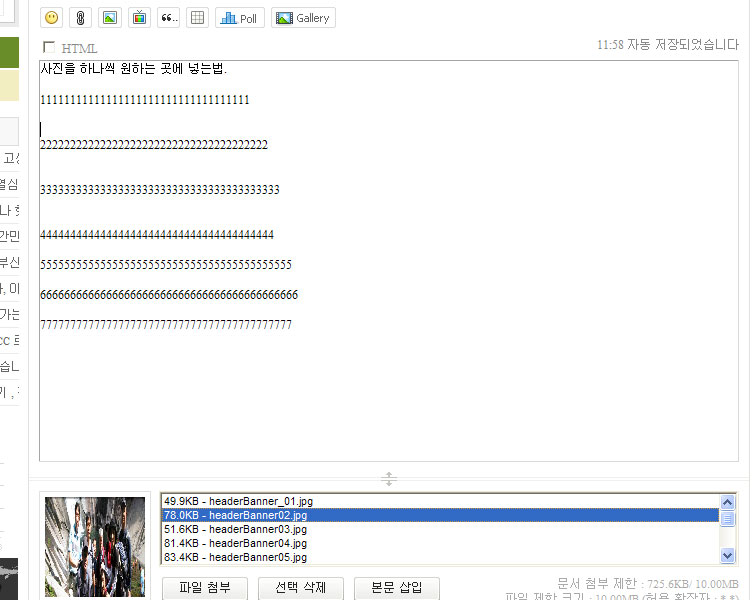Click the attached image preview thumbnail
This screenshot has width=754, height=600.
click(x=95, y=547)
